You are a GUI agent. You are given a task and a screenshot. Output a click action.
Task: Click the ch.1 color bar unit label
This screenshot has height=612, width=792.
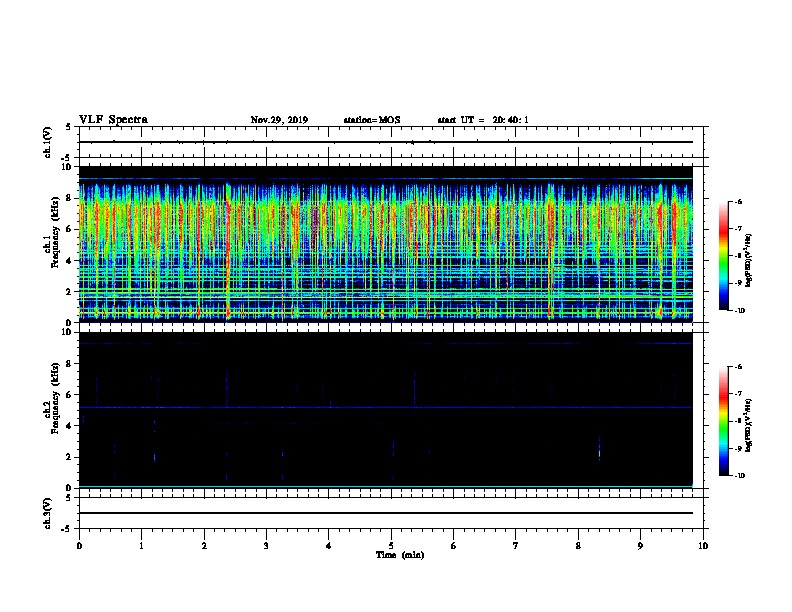pos(749,260)
